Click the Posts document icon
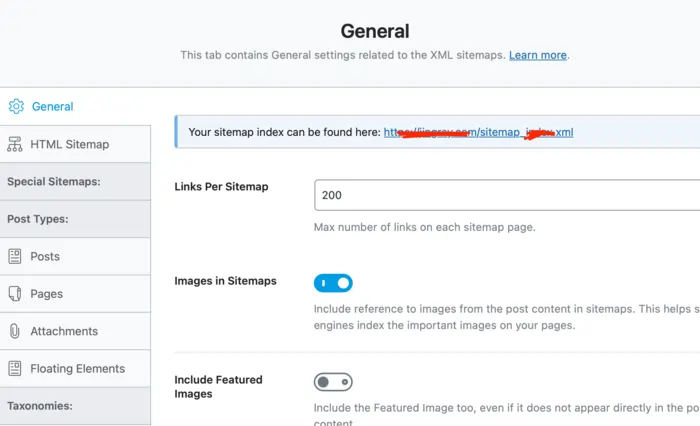The height and width of the screenshot is (426, 700). (14, 256)
